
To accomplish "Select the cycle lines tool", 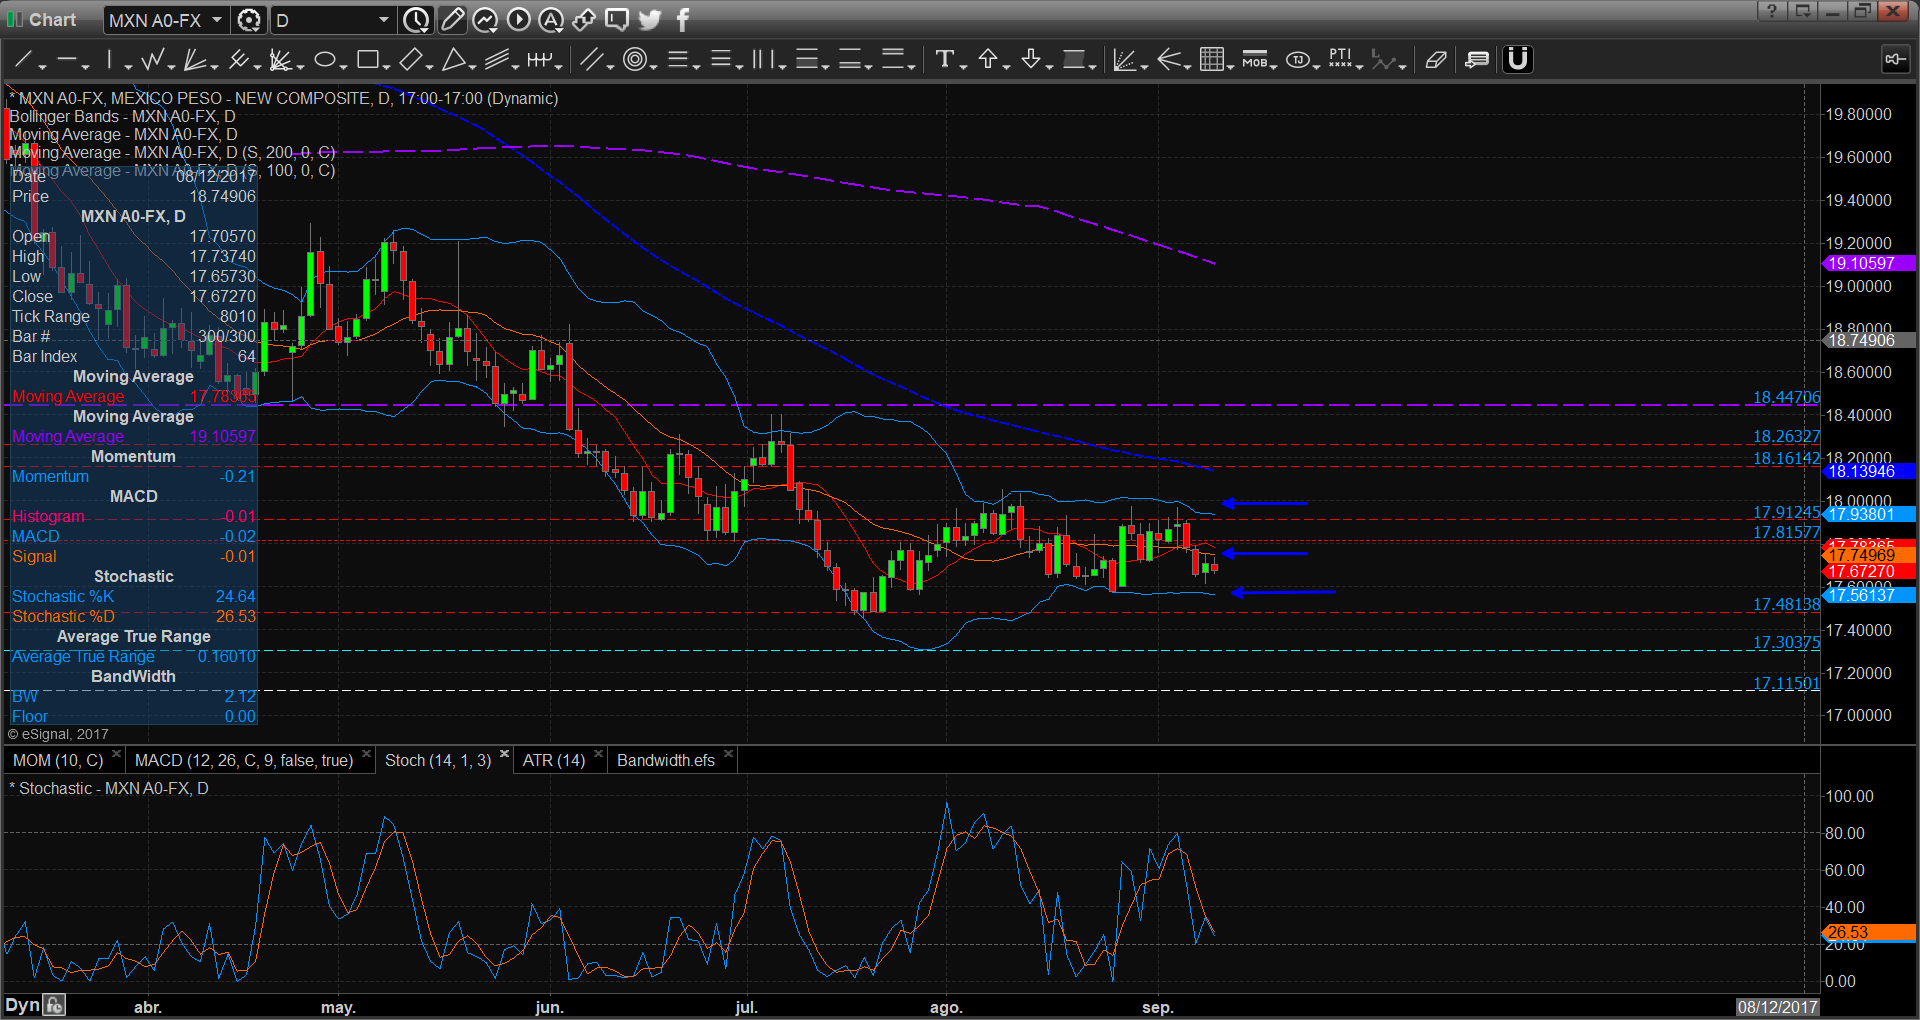I will point(539,60).
